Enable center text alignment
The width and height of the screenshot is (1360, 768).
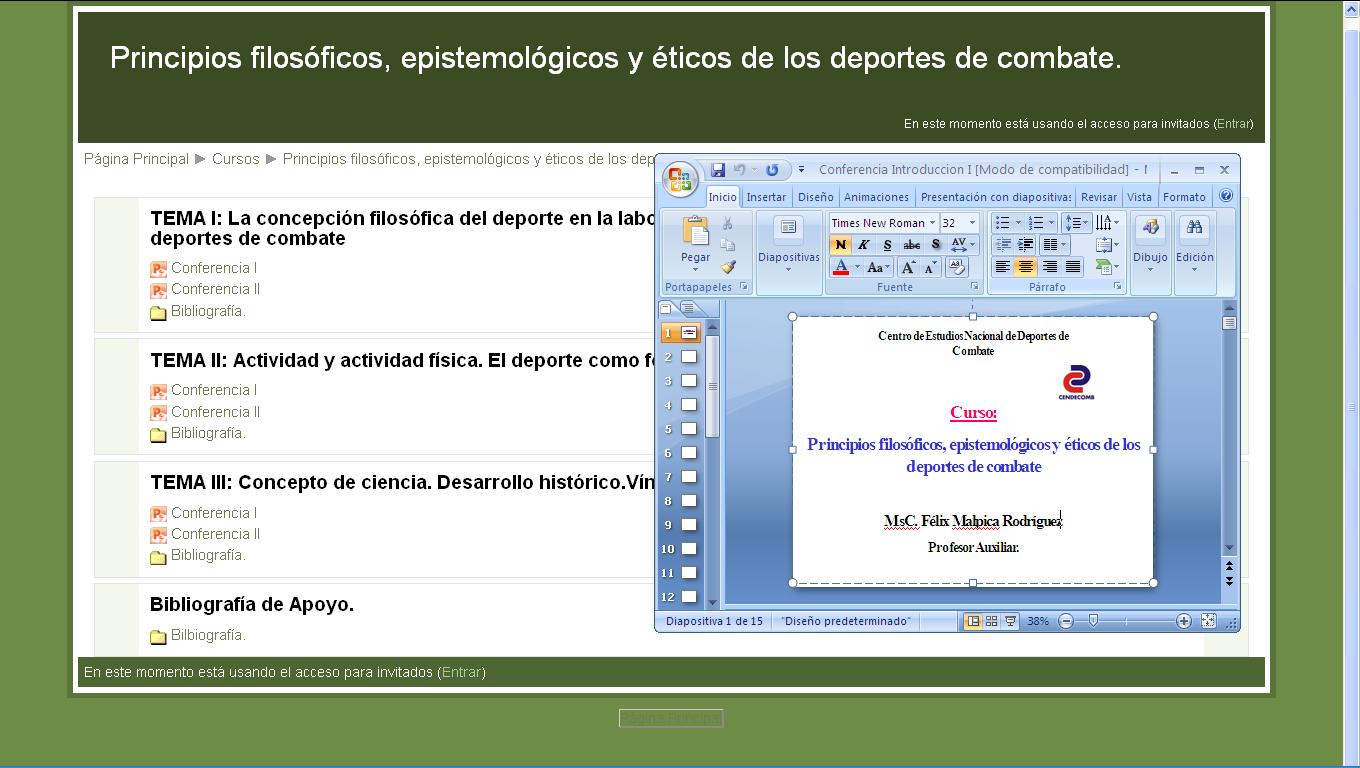[1025, 267]
